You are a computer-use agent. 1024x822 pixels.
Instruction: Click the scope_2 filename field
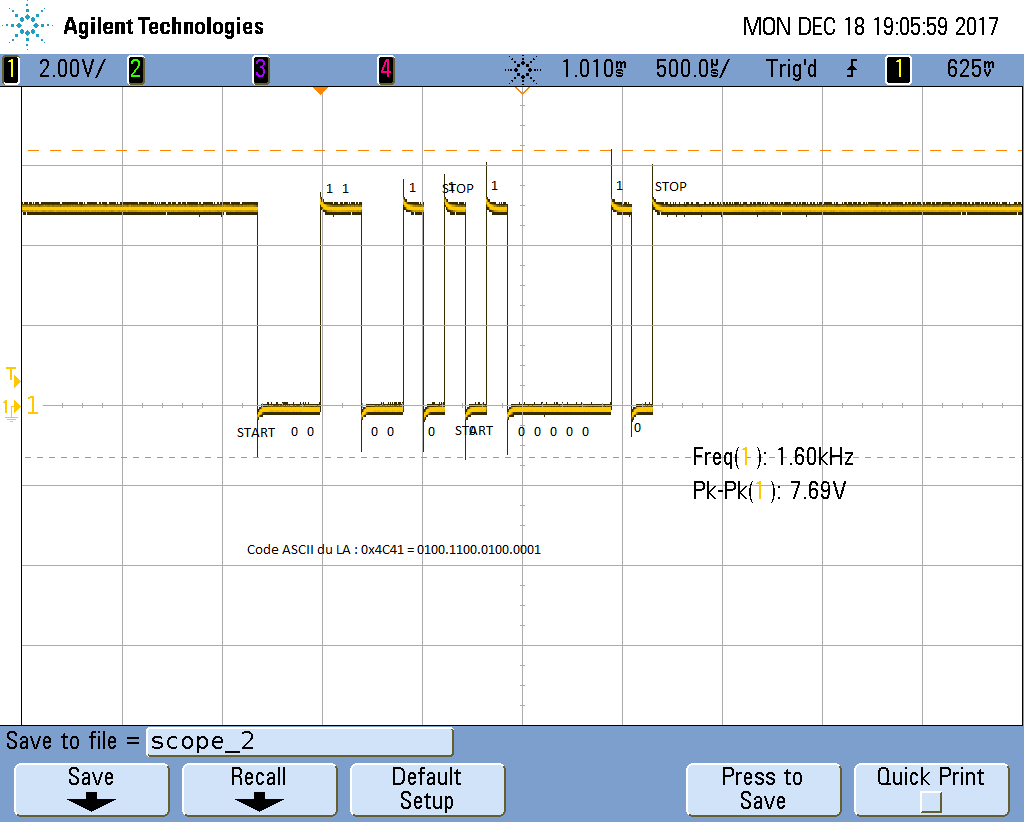(299, 742)
